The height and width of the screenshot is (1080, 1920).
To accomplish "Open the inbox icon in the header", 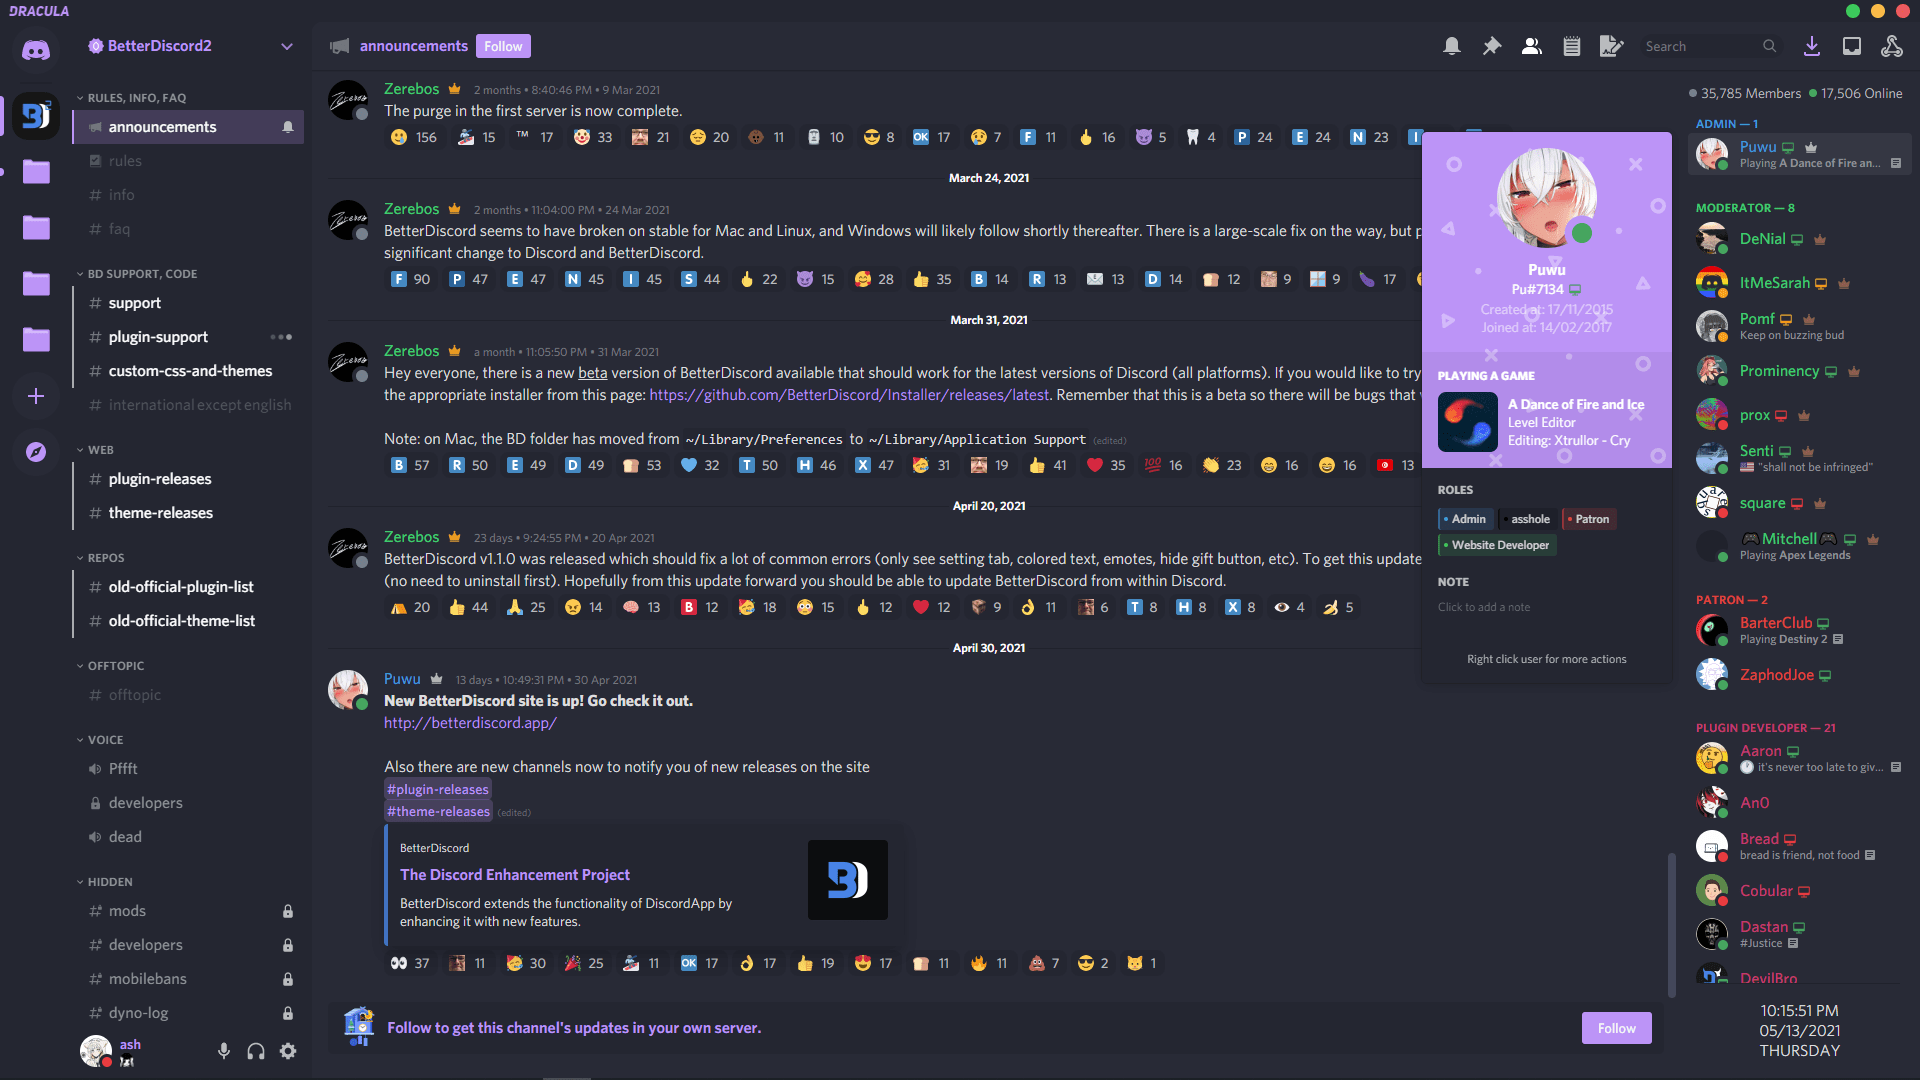I will click(x=1852, y=46).
